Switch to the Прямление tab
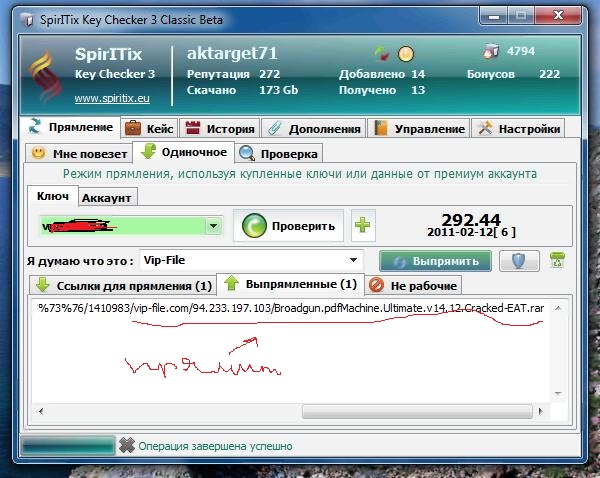Screen dimensions: 600x478 (x=71, y=127)
